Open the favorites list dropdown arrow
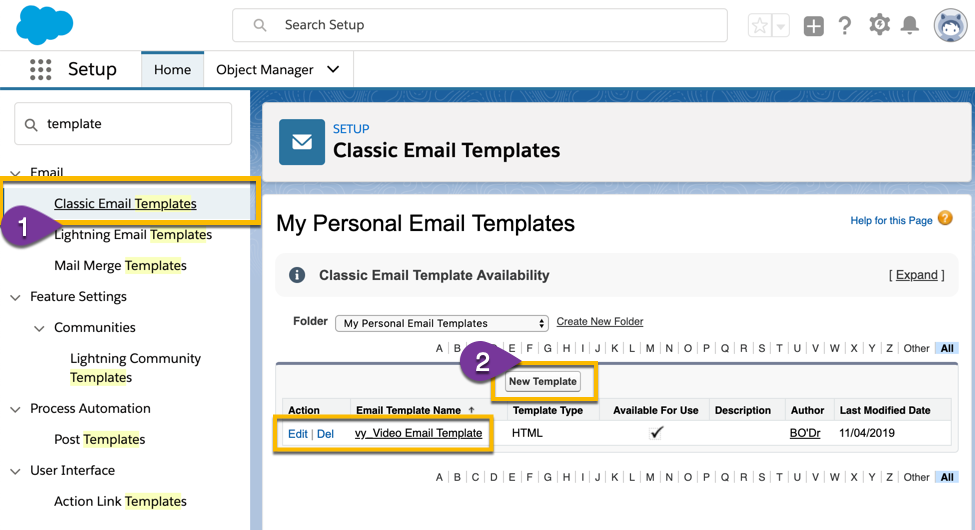Screen dimensions: 975x530 (780, 26)
